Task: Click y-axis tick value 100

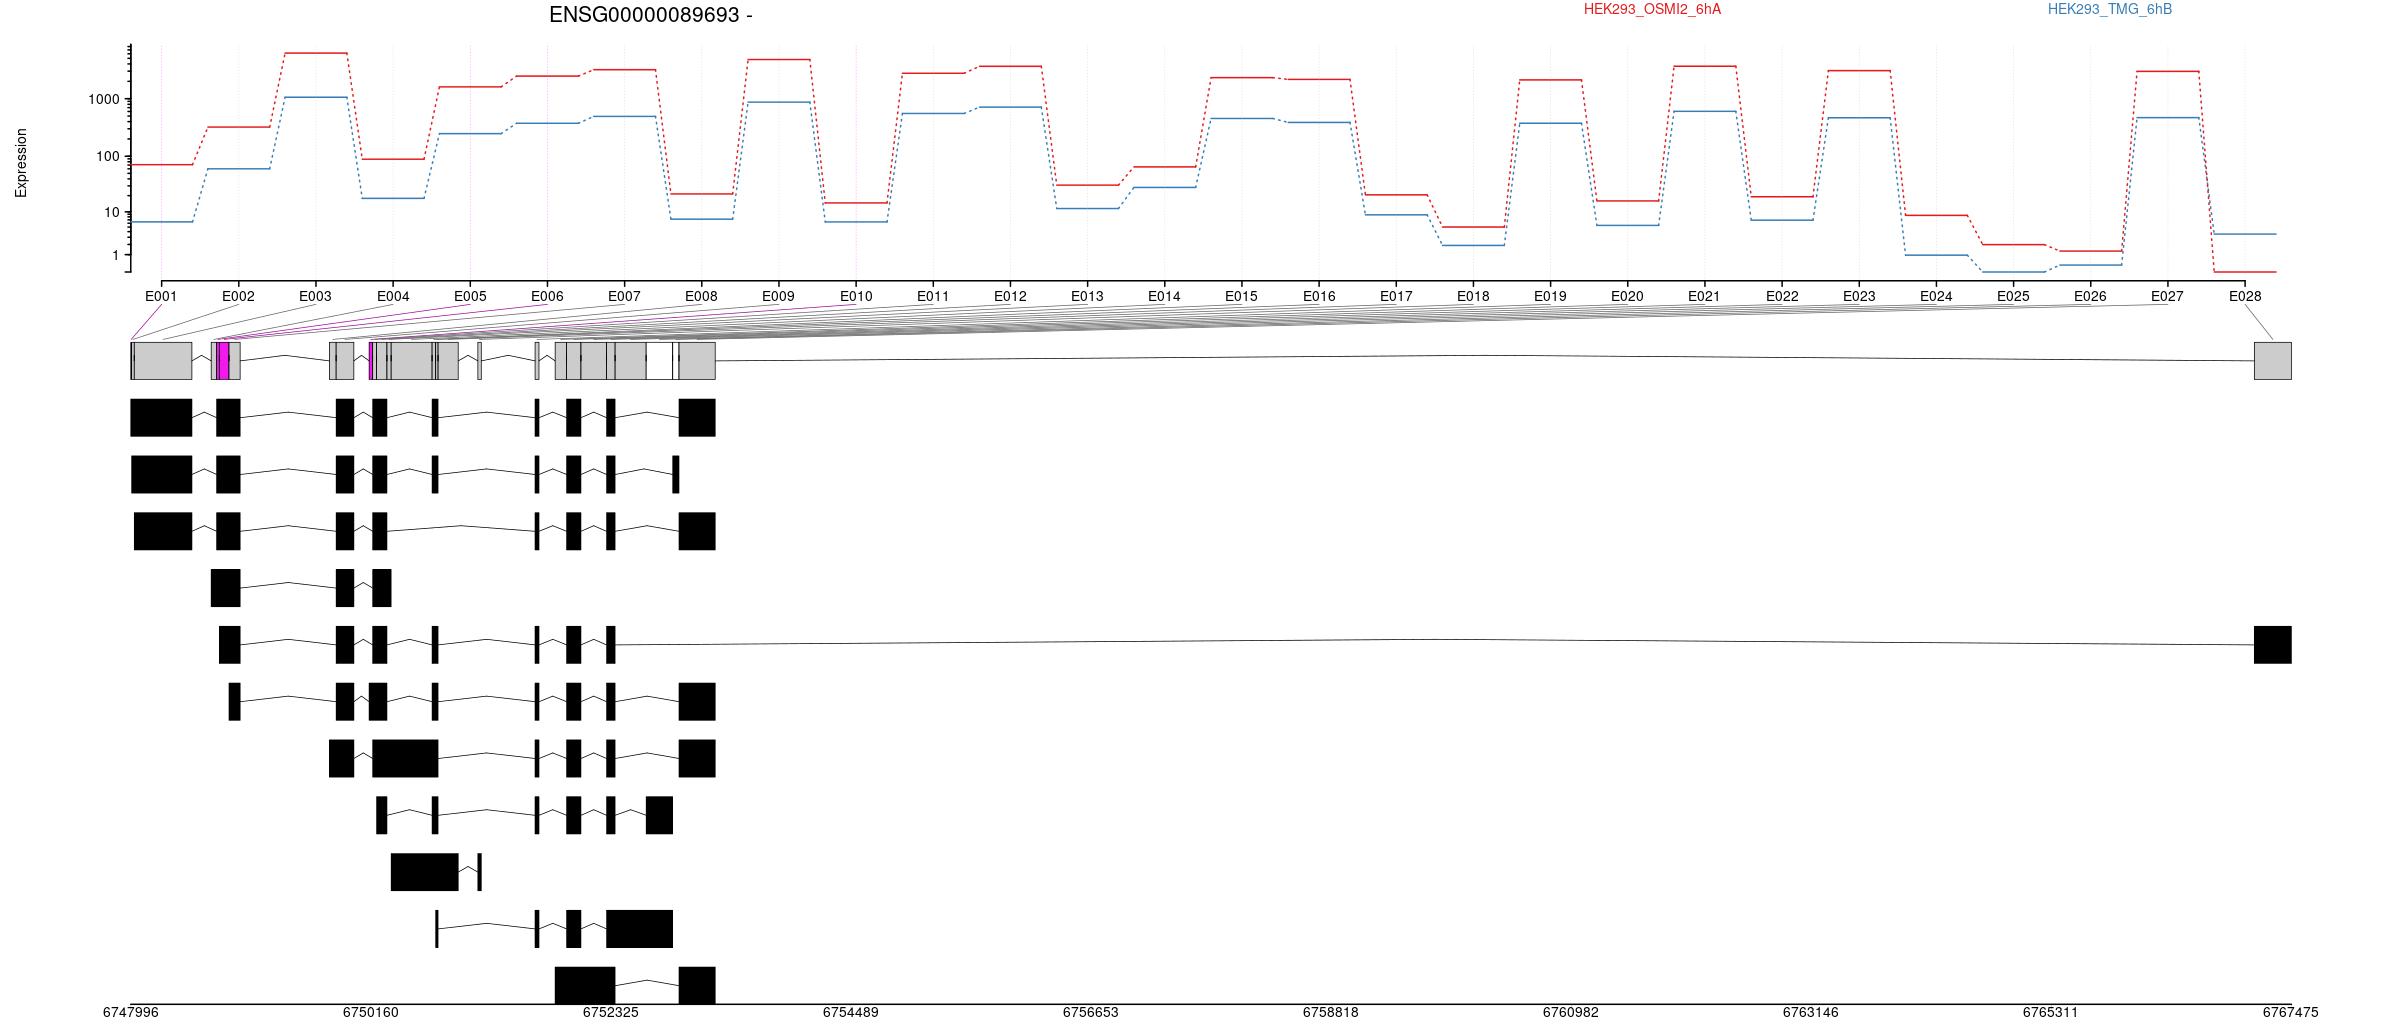Action: (x=107, y=156)
